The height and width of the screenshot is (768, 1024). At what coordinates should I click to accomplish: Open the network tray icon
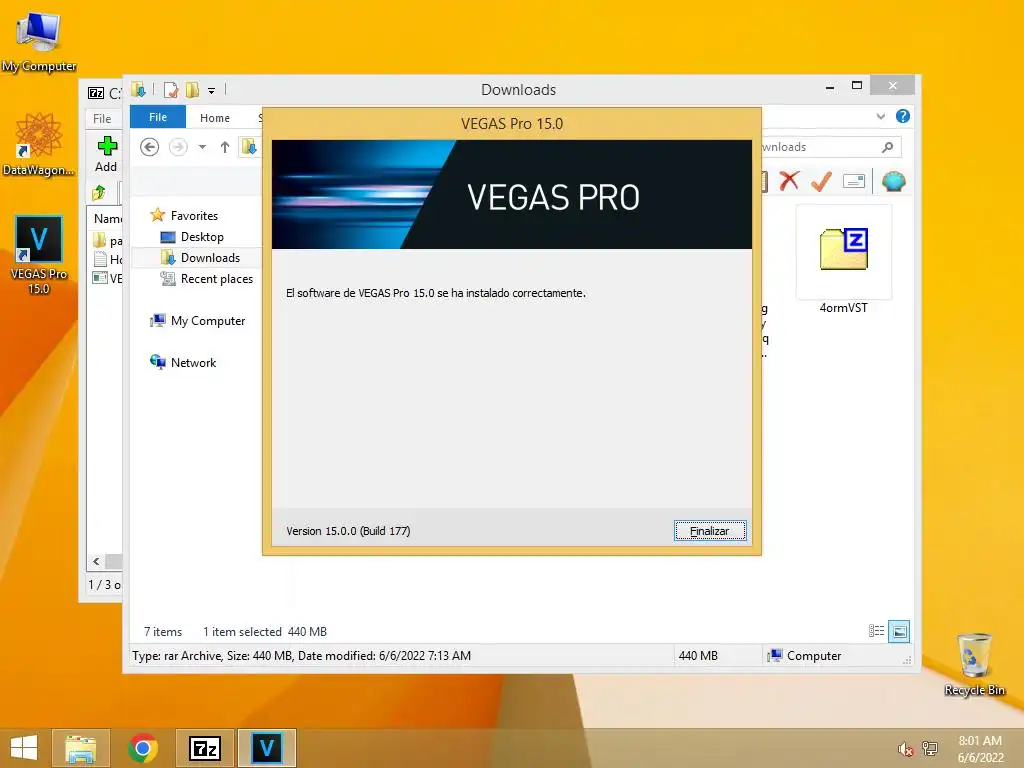click(929, 749)
